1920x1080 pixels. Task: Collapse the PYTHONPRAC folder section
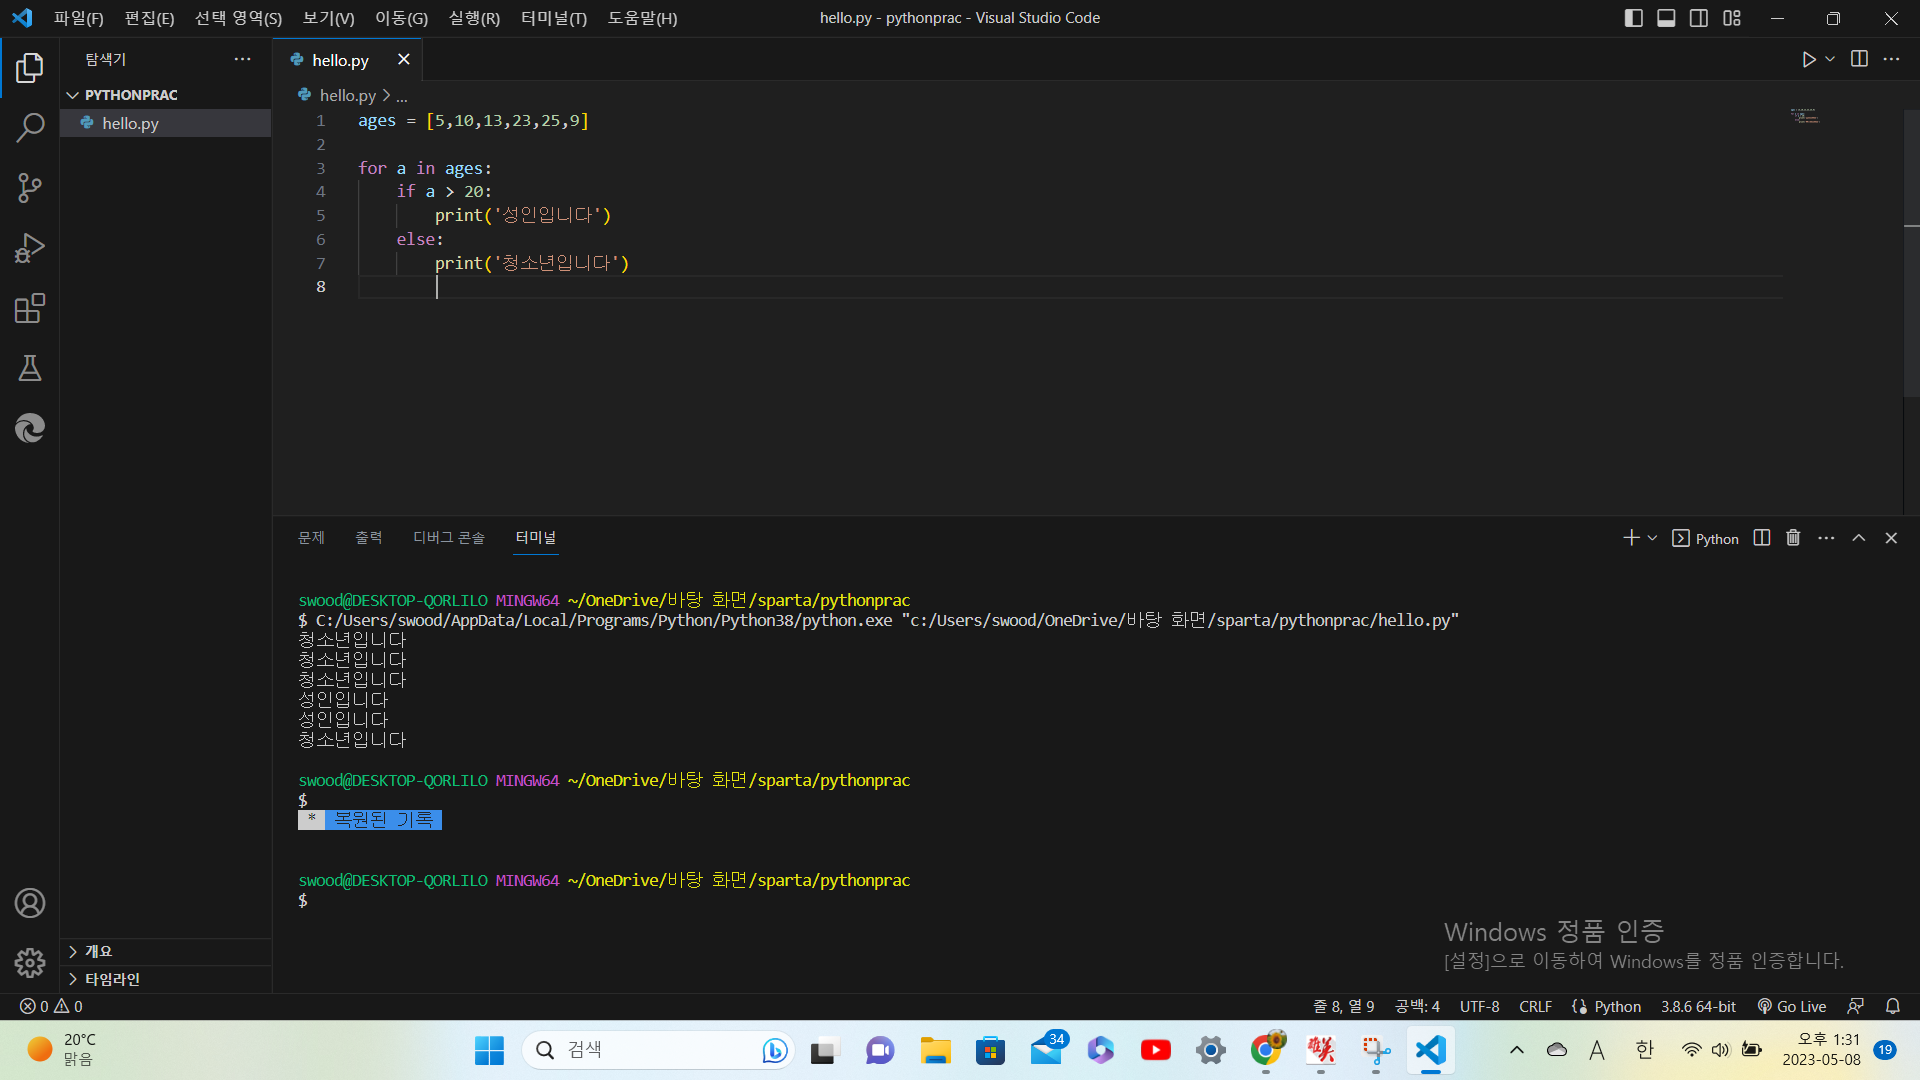[x=166, y=95]
